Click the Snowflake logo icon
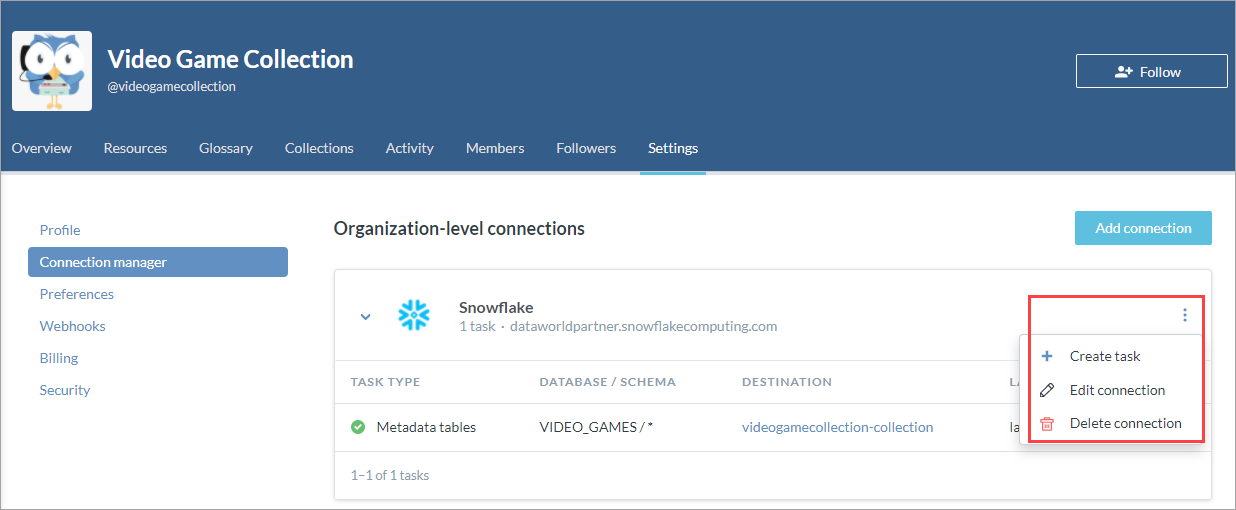 (414, 316)
